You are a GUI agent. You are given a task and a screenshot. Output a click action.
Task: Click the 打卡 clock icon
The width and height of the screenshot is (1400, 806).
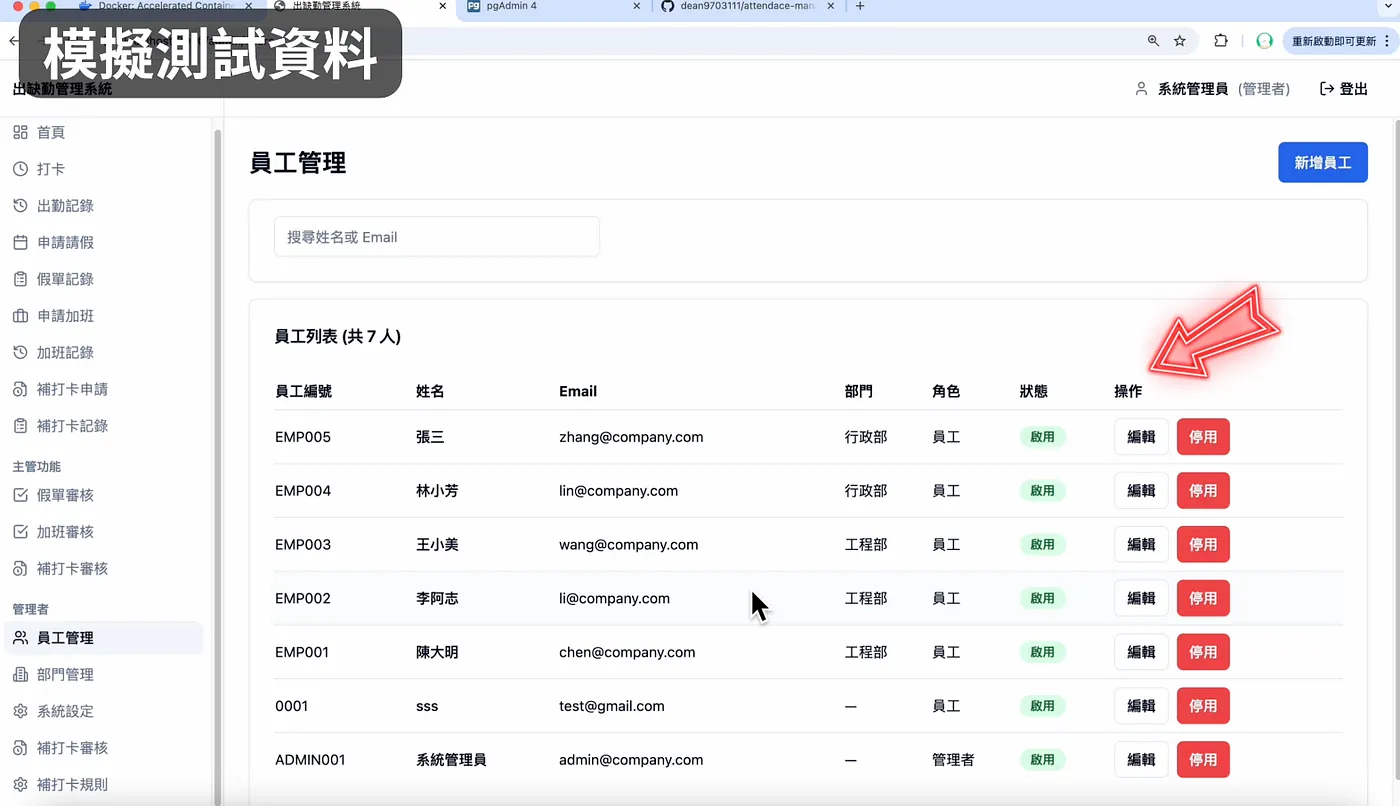pyautogui.click(x=20, y=169)
